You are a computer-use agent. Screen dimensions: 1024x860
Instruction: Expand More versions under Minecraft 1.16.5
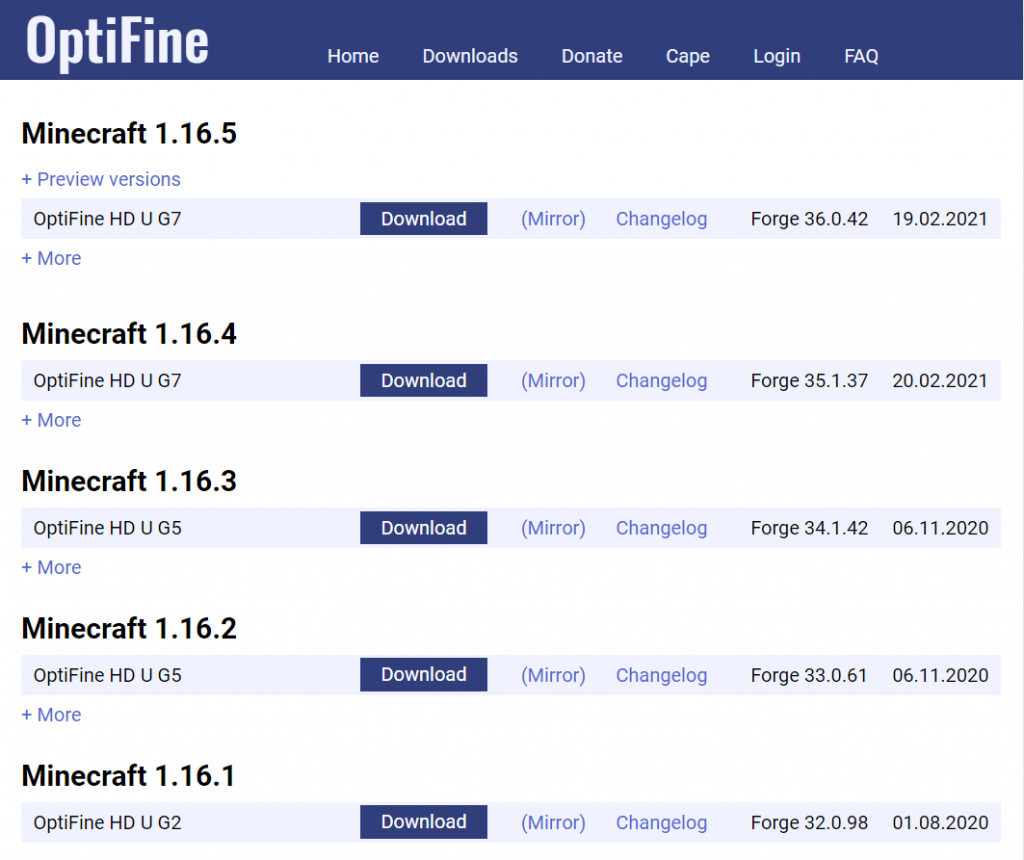[52, 258]
